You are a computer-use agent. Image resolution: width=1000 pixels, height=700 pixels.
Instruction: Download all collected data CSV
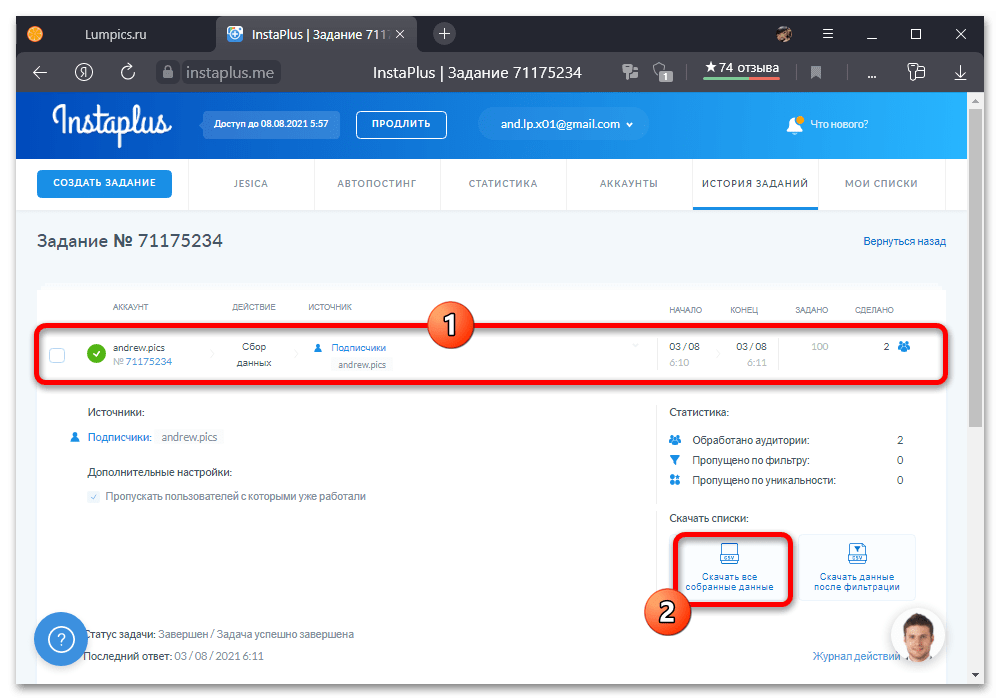pyautogui.click(x=729, y=567)
